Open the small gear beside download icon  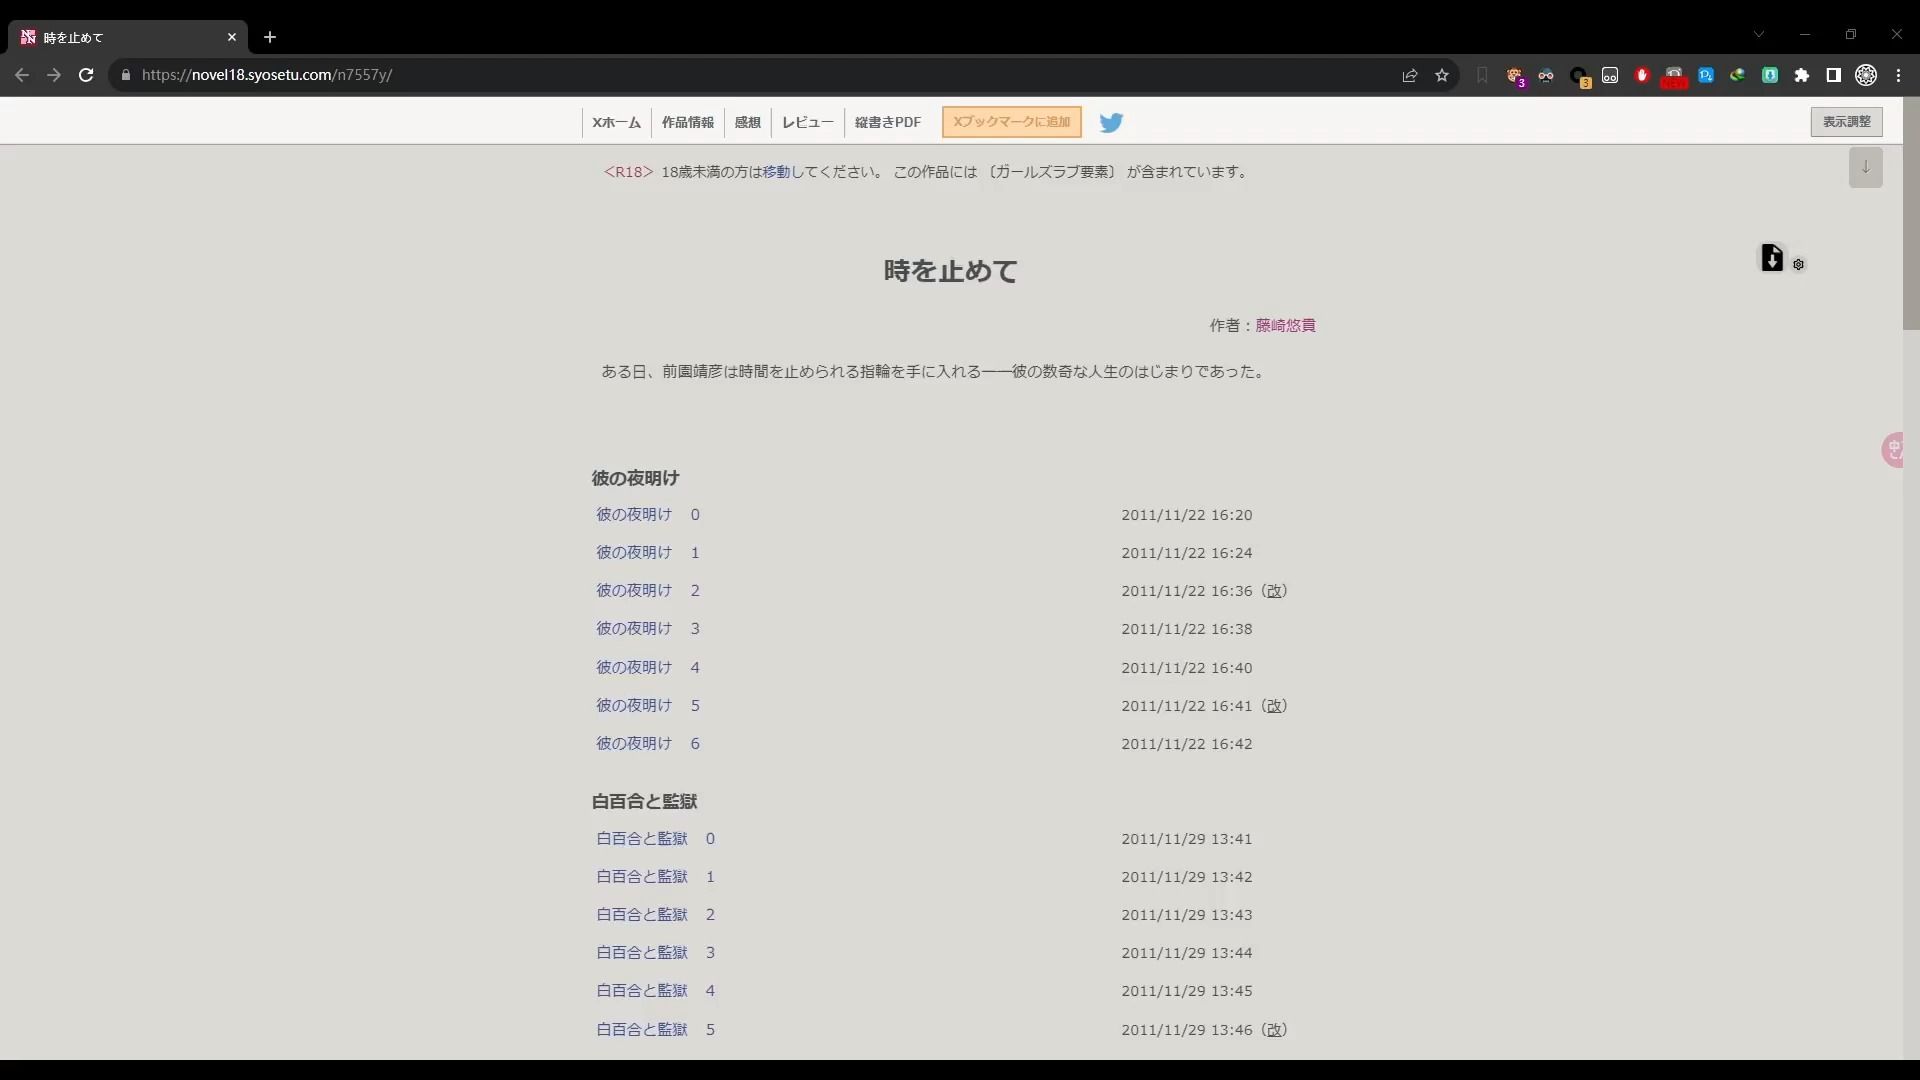pos(1798,265)
